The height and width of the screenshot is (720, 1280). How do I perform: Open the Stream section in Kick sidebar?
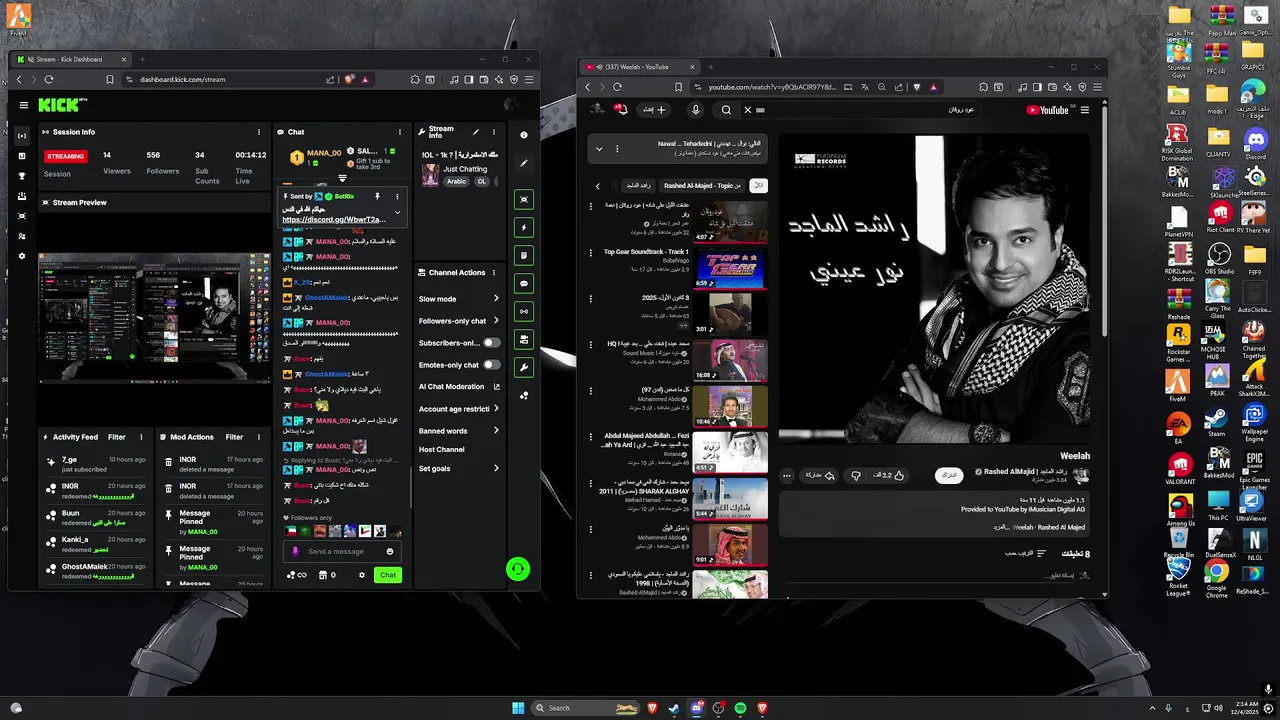(22, 136)
